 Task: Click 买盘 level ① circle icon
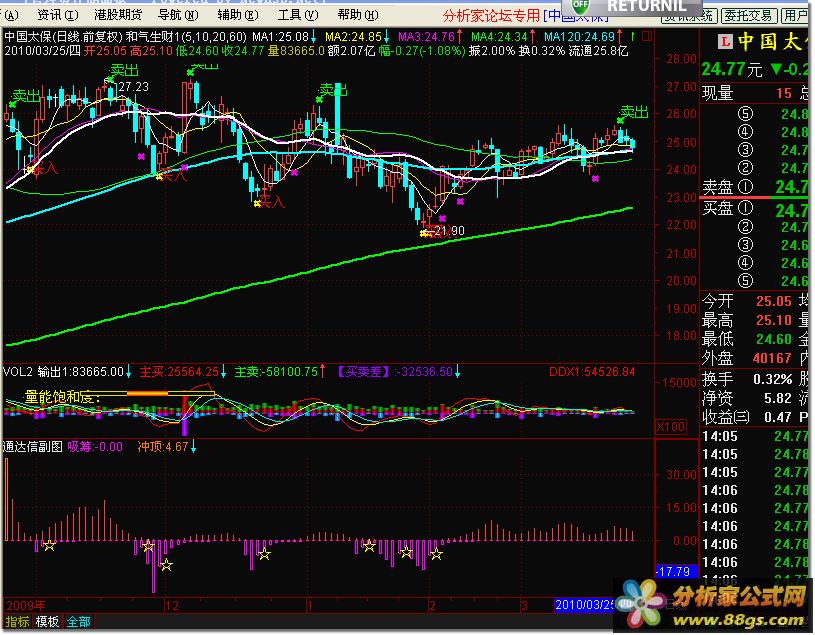point(745,208)
